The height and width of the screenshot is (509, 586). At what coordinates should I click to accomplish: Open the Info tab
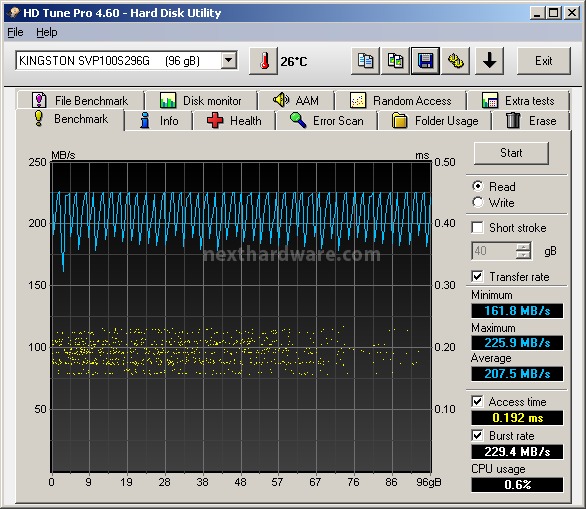[158, 121]
